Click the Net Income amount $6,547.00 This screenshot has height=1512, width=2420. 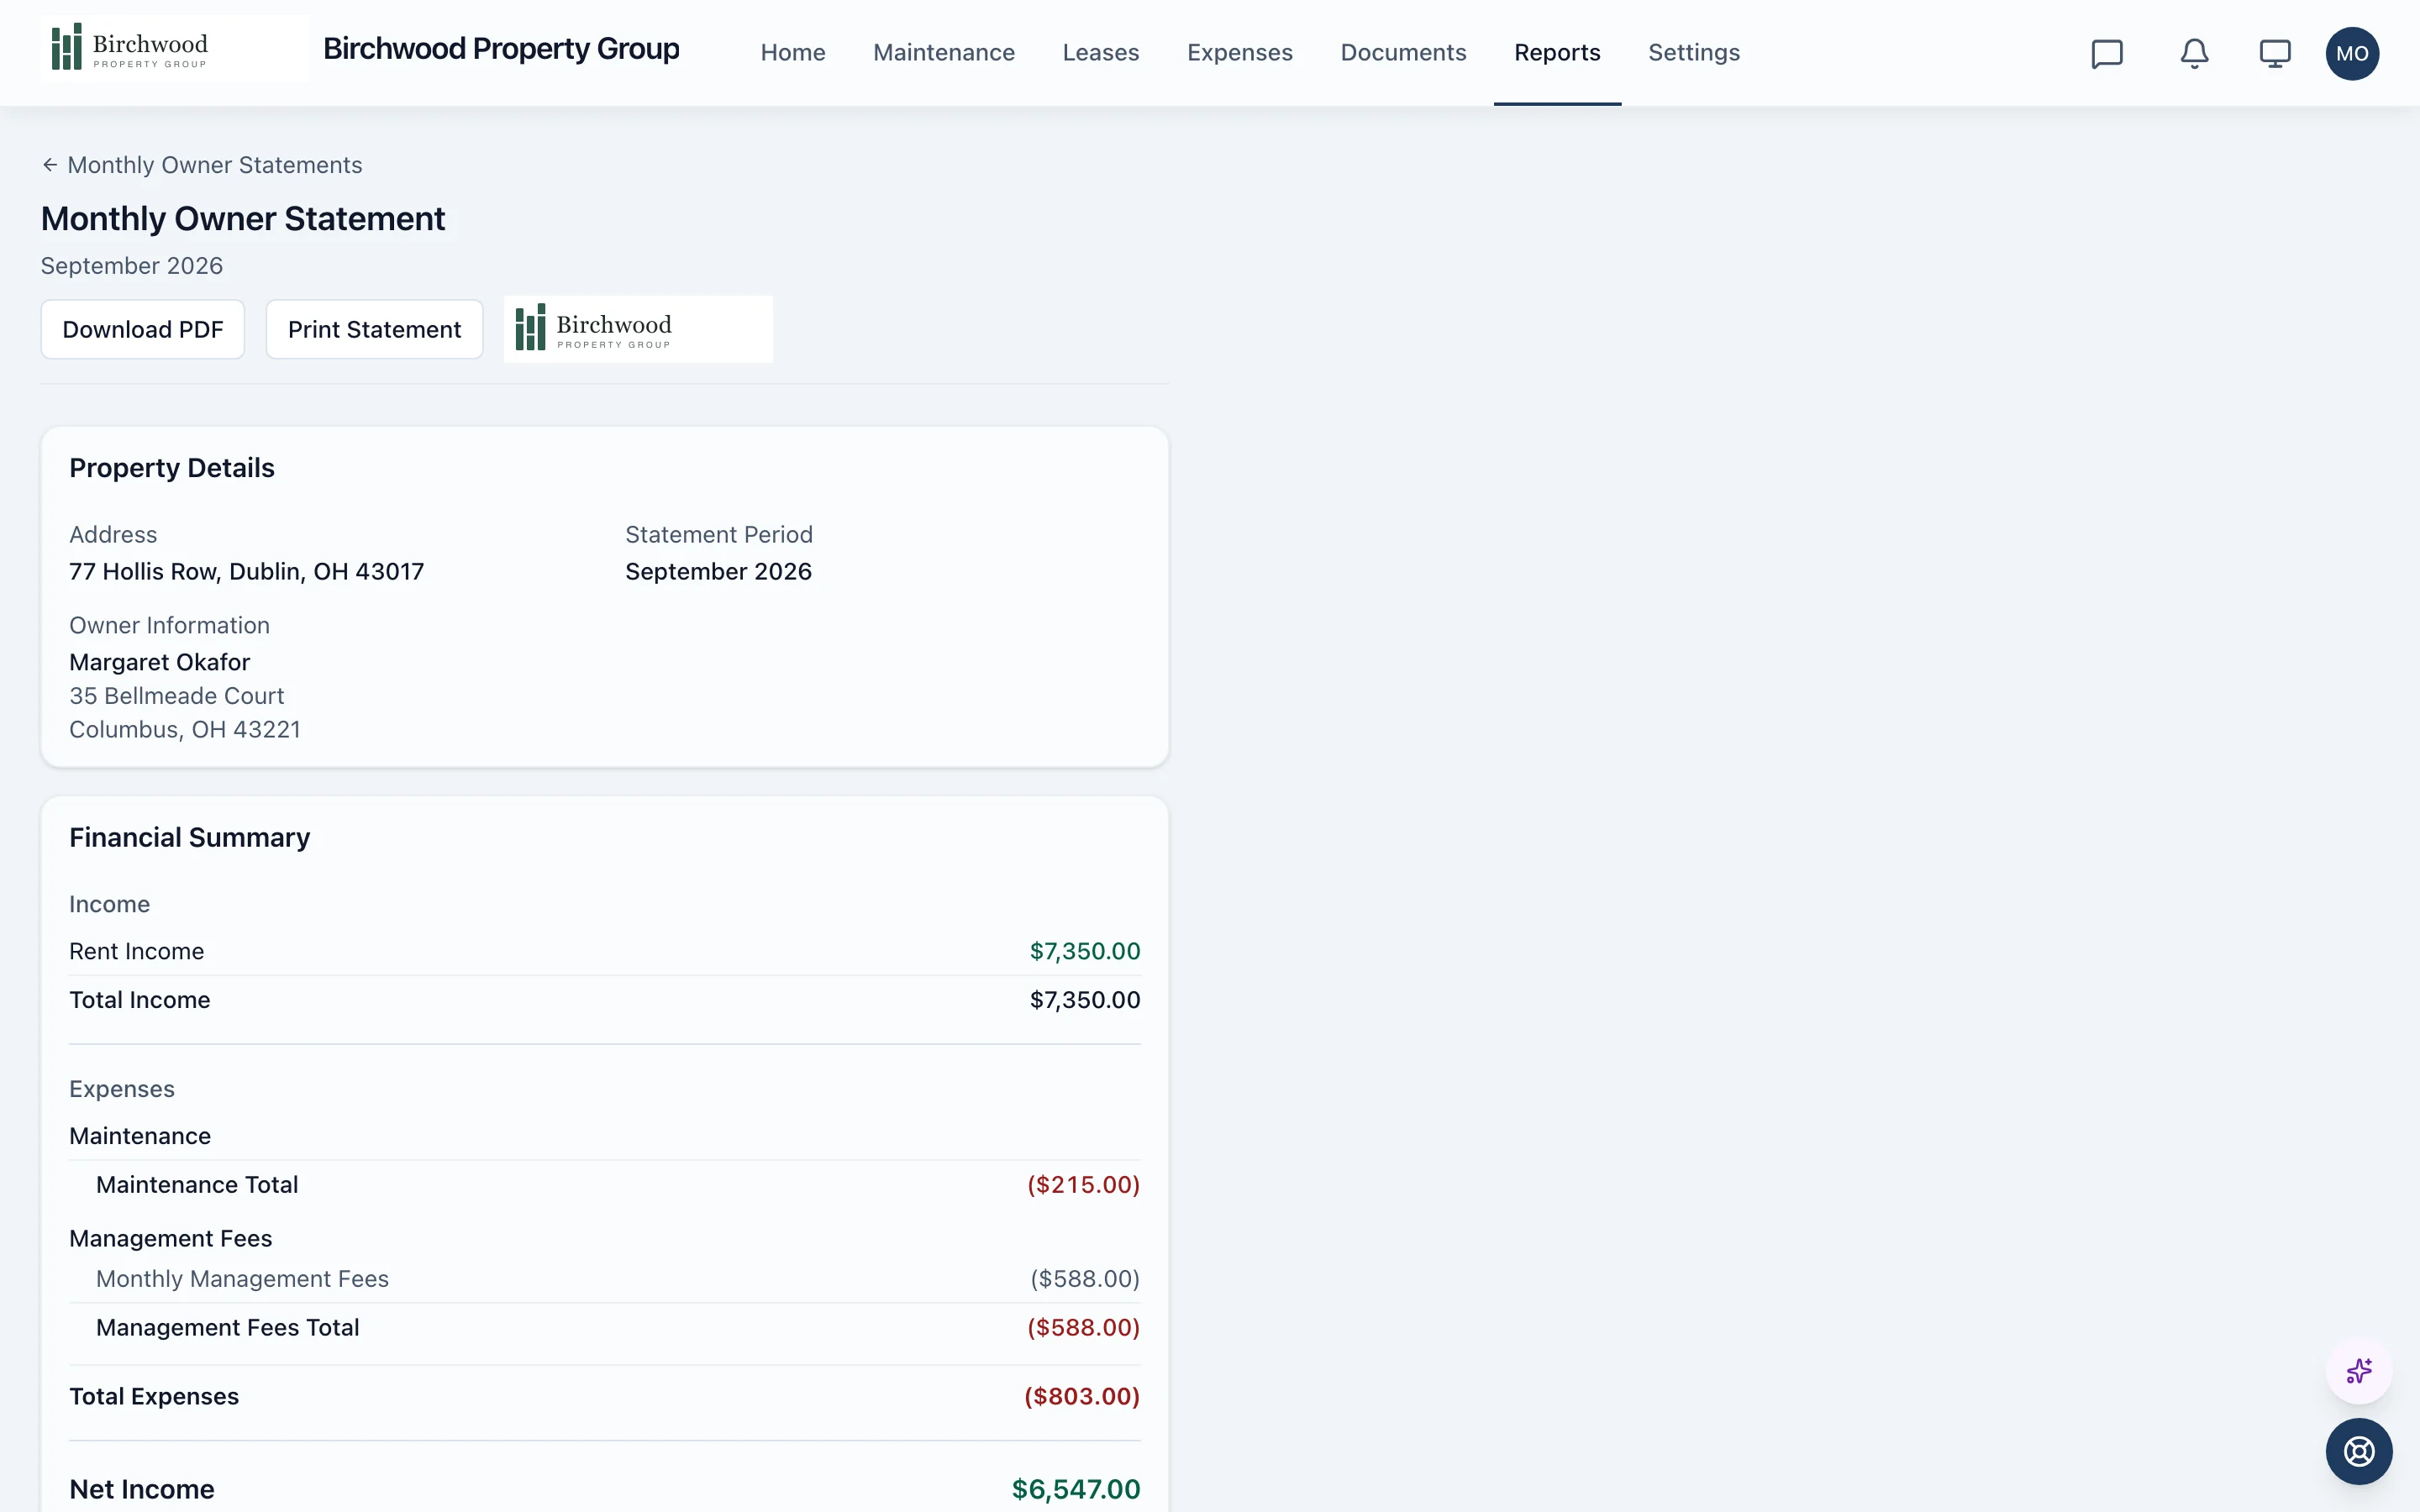(1076, 1489)
